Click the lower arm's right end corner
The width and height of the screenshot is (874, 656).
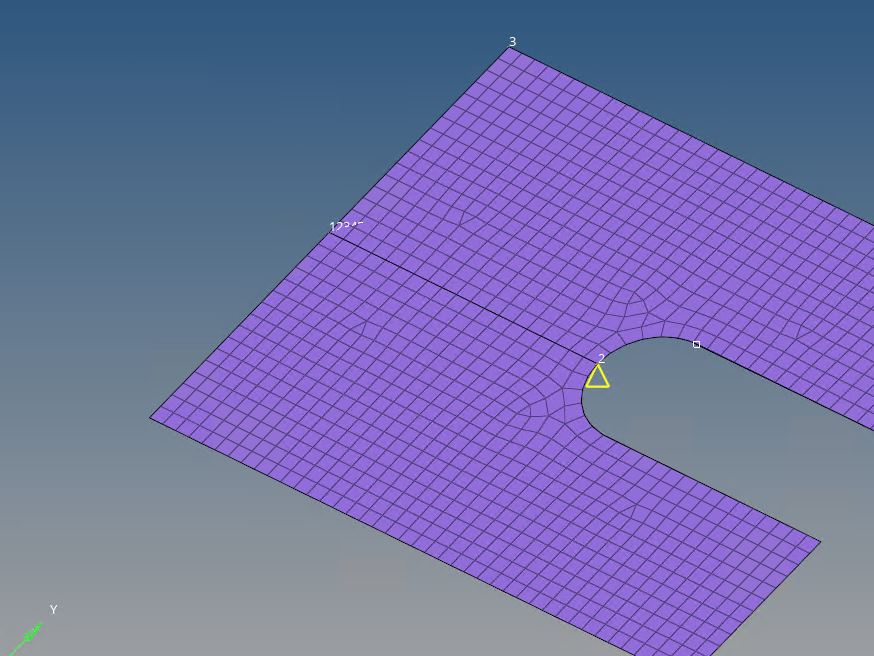point(819,542)
